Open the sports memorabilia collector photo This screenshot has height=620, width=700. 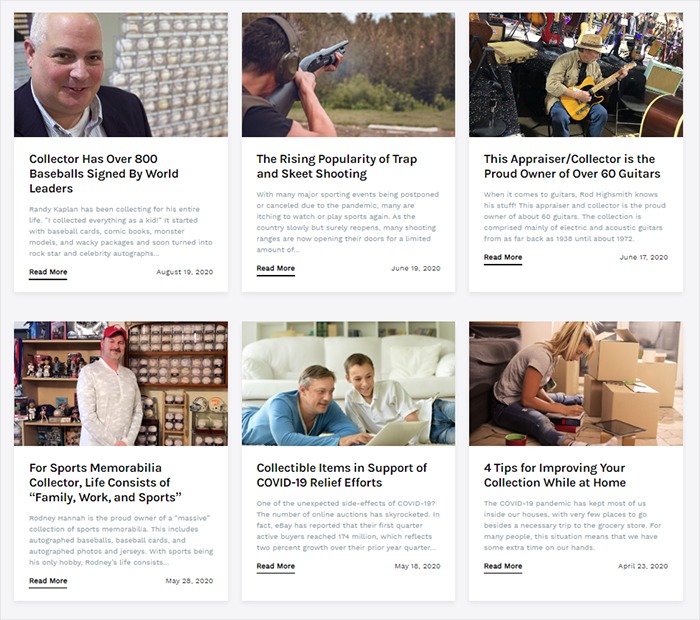121,383
